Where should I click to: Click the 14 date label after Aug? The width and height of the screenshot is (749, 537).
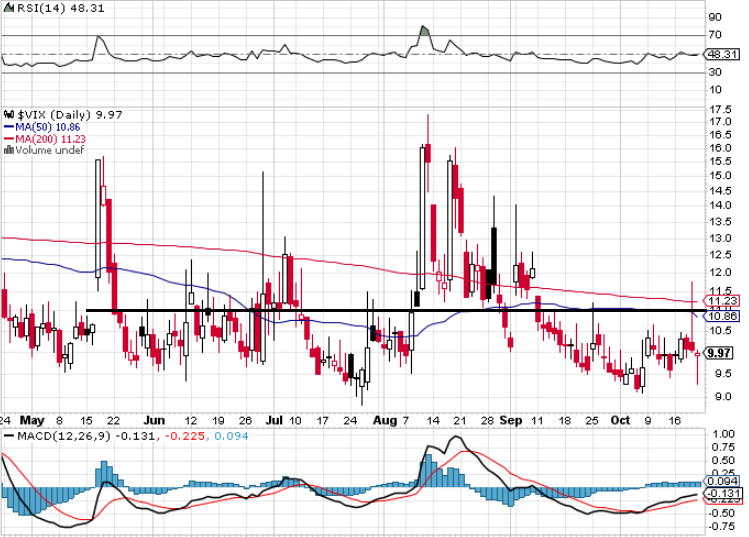pos(433,421)
